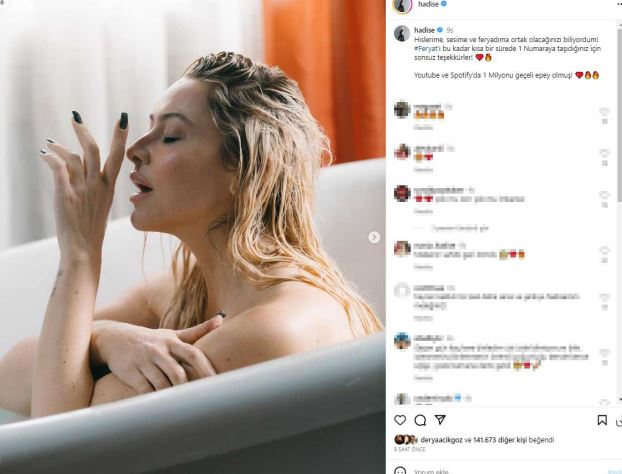Open post options menu at top right
622x474 pixels.
tap(618, 4)
